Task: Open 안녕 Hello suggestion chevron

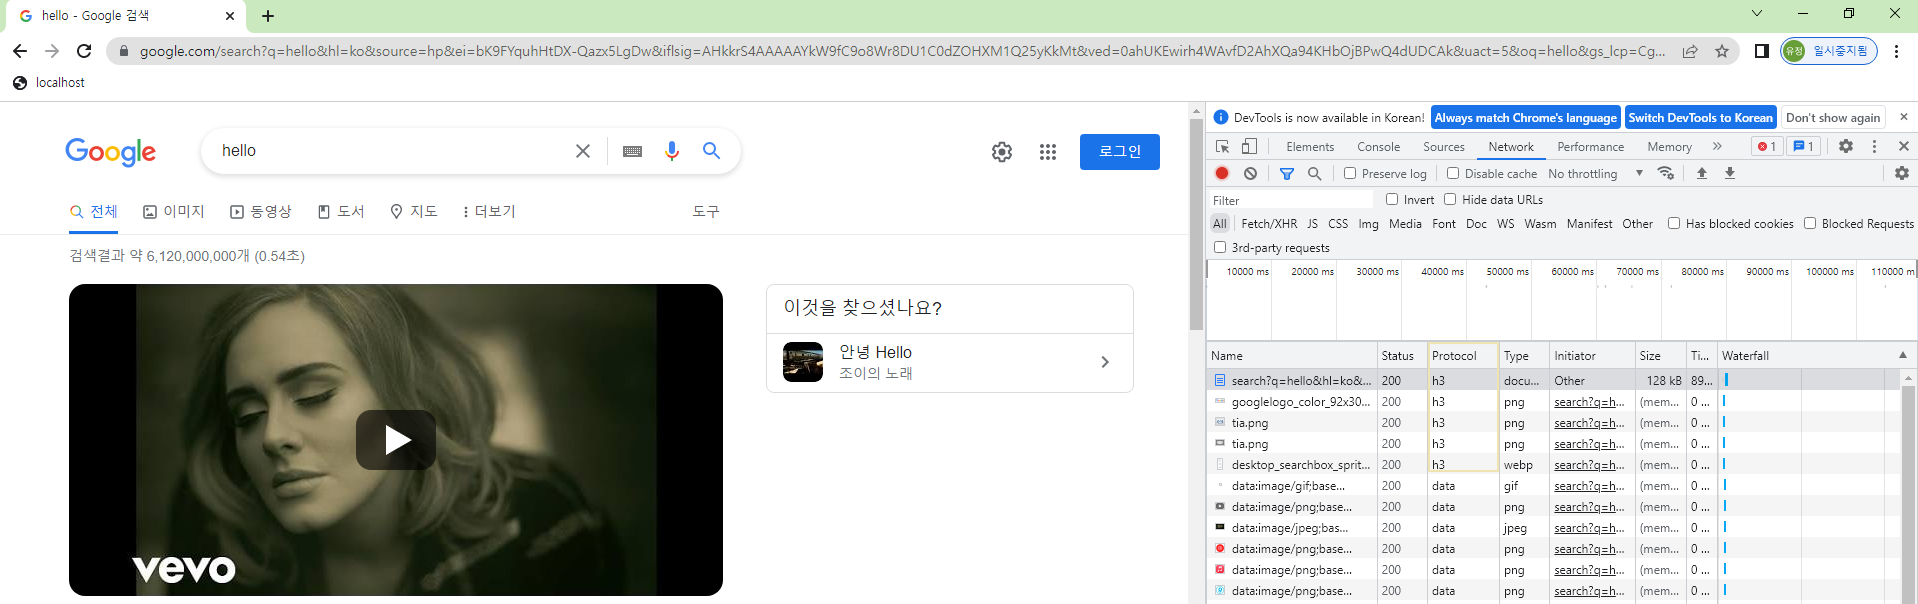Action: [x=1105, y=362]
